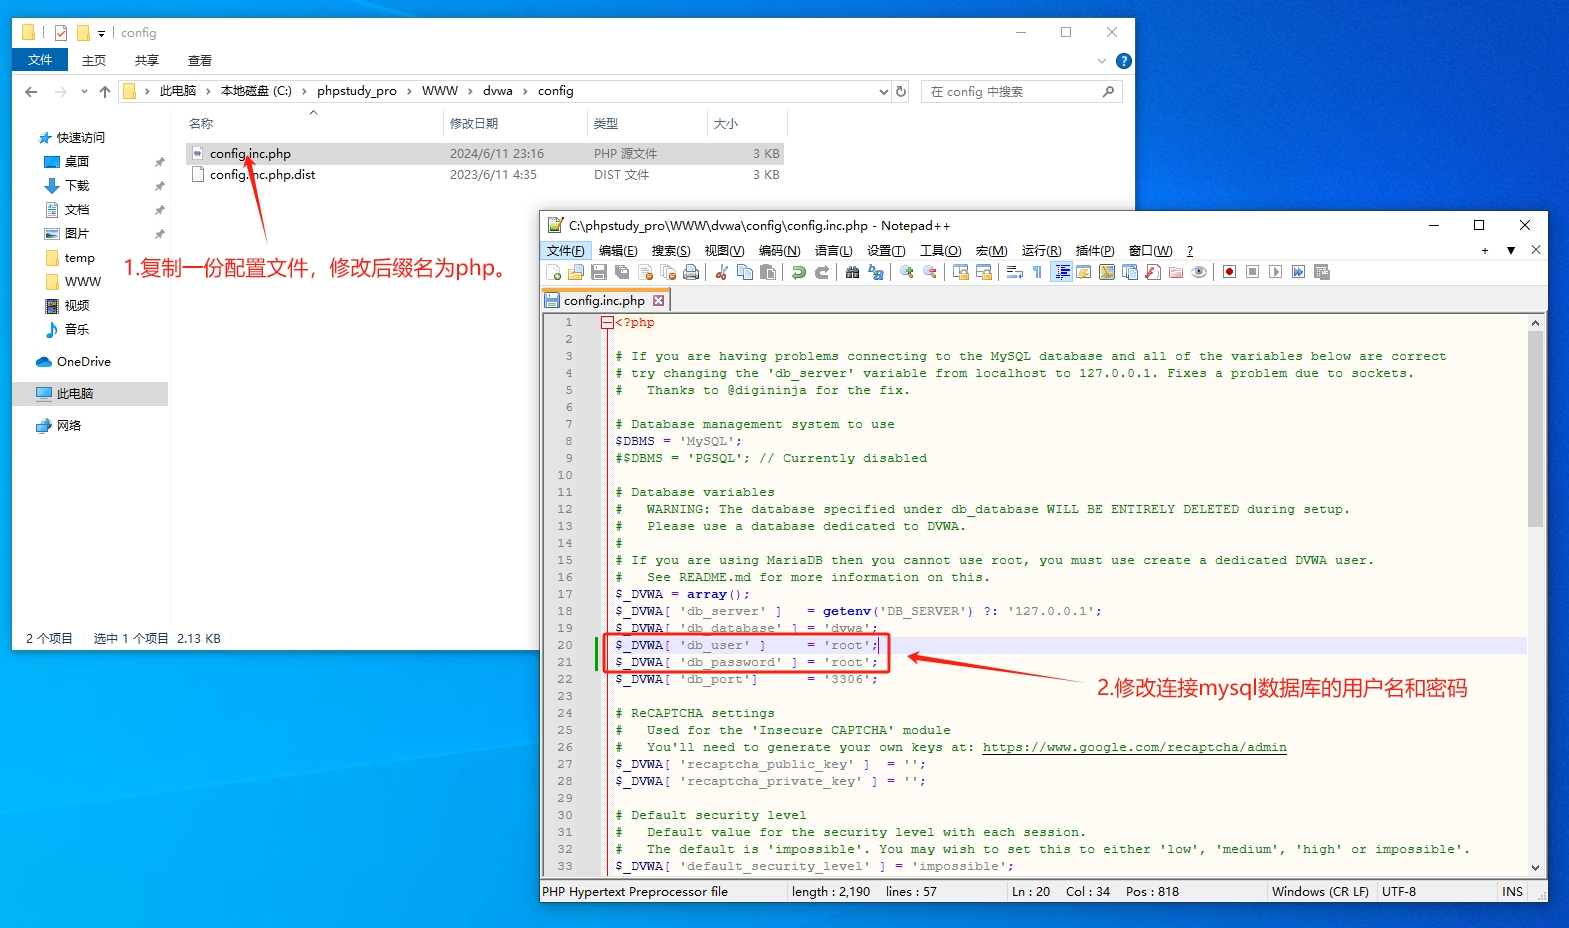
Task: Open the recaptcha admin URL in code
Action: click(1134, 747)
